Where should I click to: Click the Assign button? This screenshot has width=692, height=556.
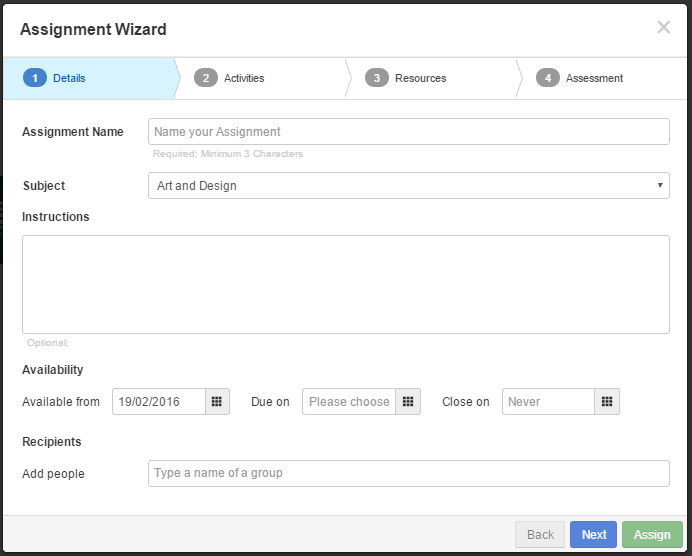pos(652,534)
